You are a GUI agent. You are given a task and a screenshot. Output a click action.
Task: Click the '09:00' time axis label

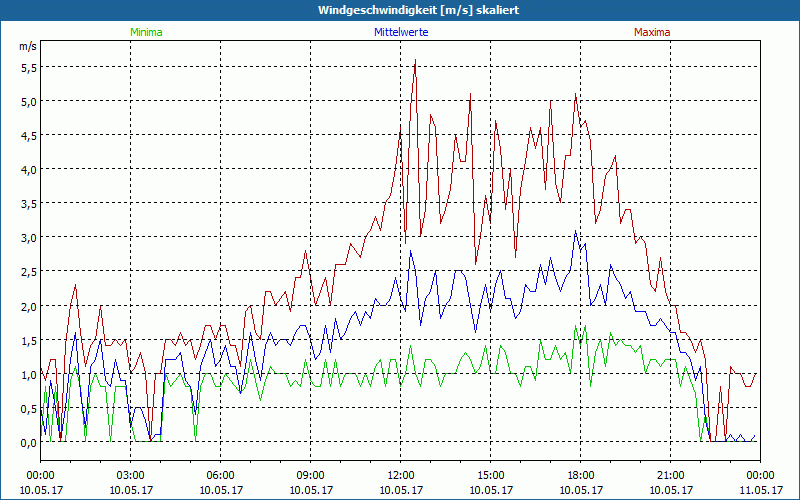click(311, 476)
